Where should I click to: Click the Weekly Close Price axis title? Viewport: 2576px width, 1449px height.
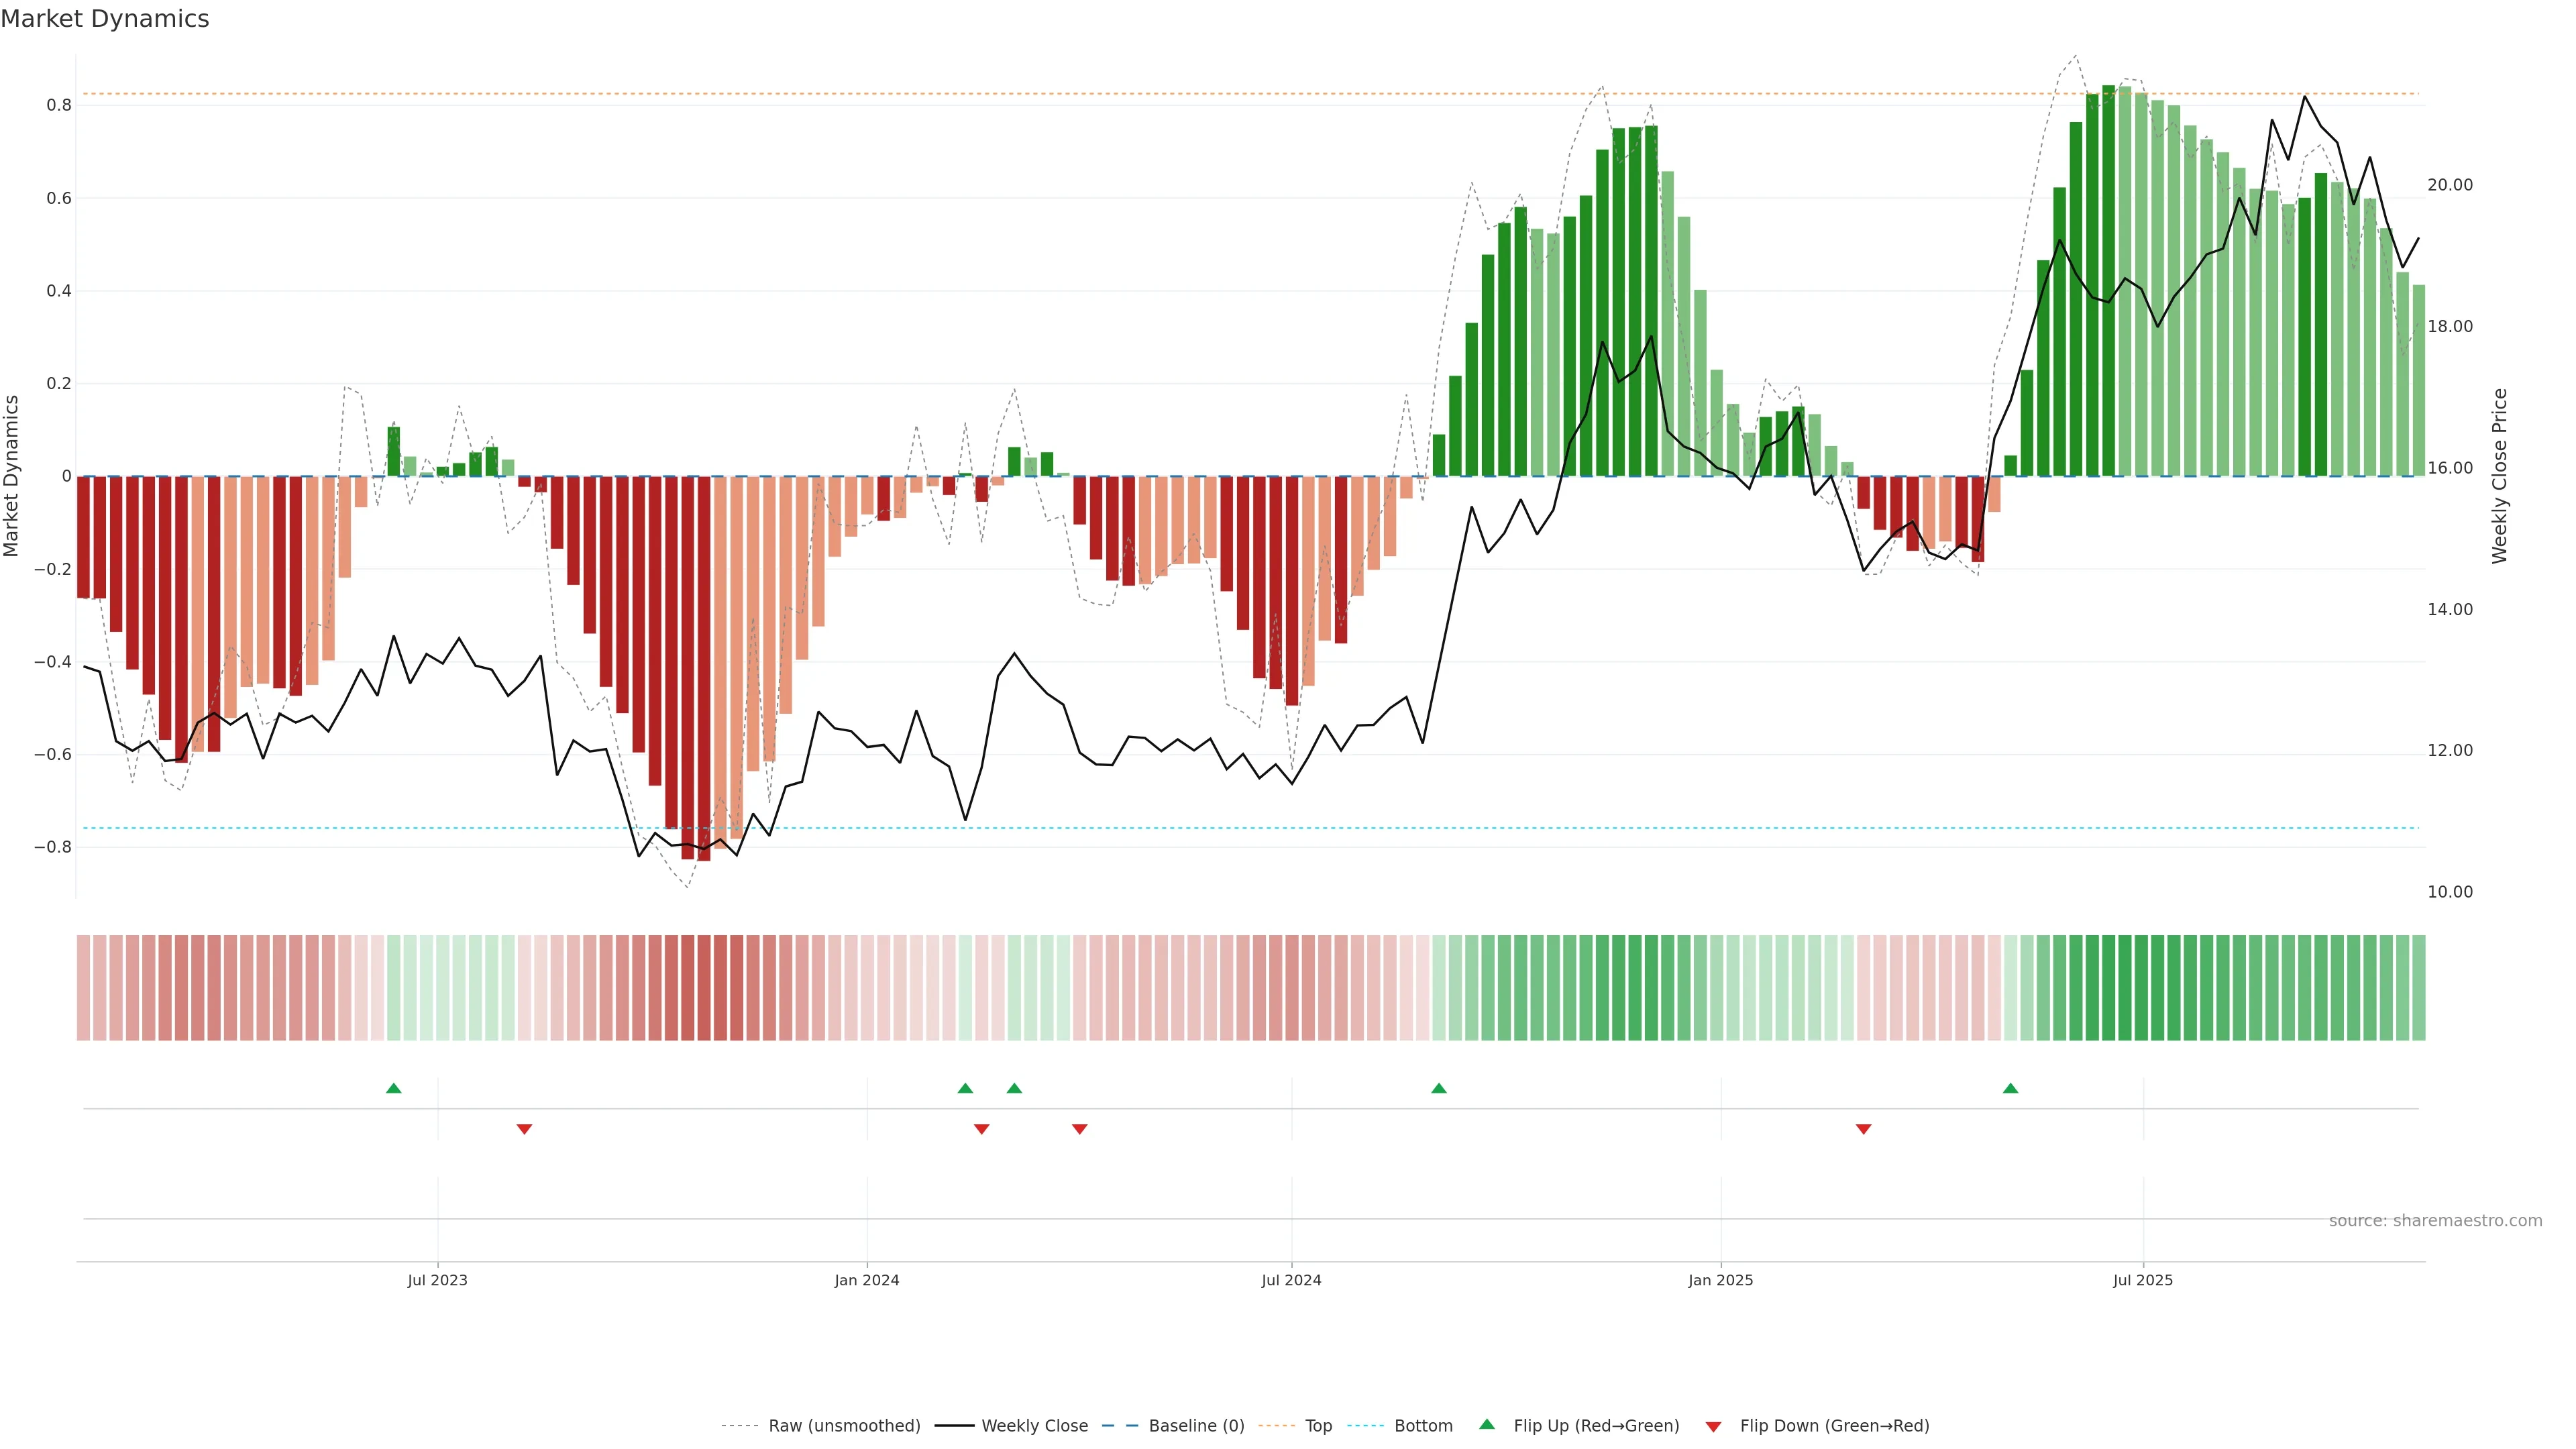pyautogui.click(x=2499, y=476)
